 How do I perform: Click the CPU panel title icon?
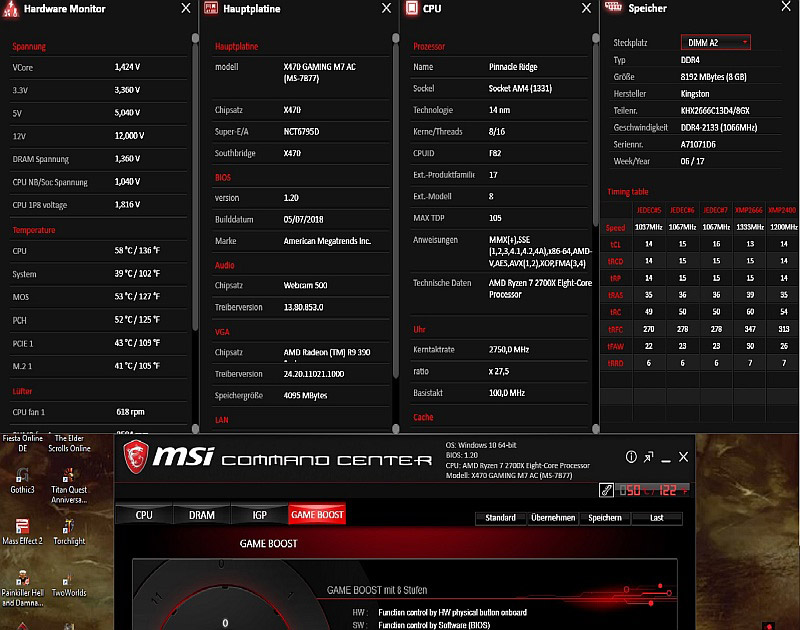click(x=411, y=8)
